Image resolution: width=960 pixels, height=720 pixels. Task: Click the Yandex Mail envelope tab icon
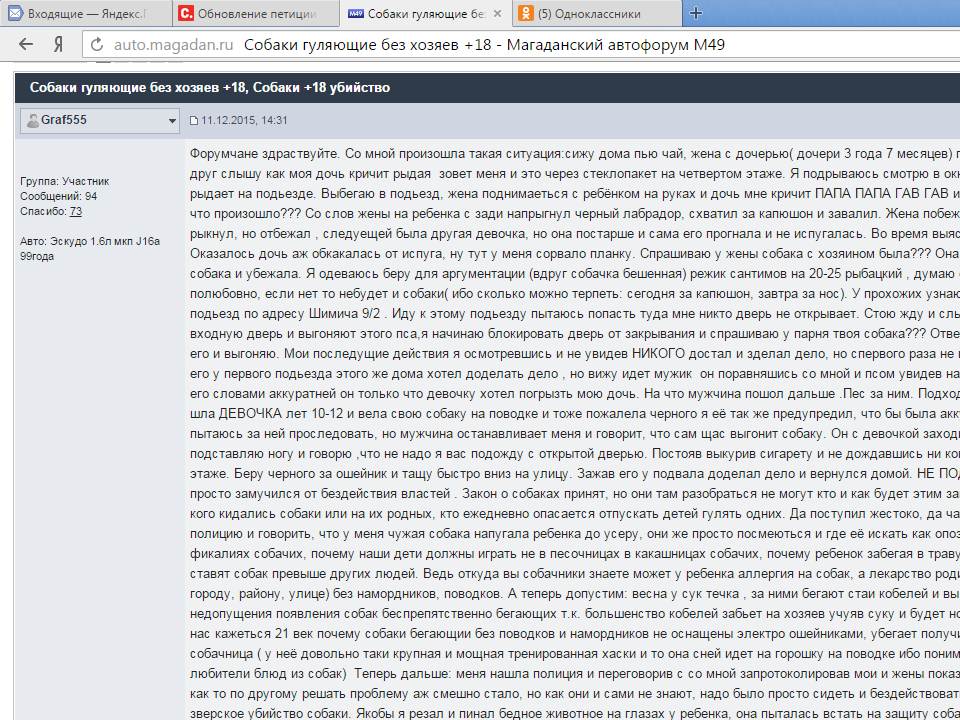click(15, 14)
